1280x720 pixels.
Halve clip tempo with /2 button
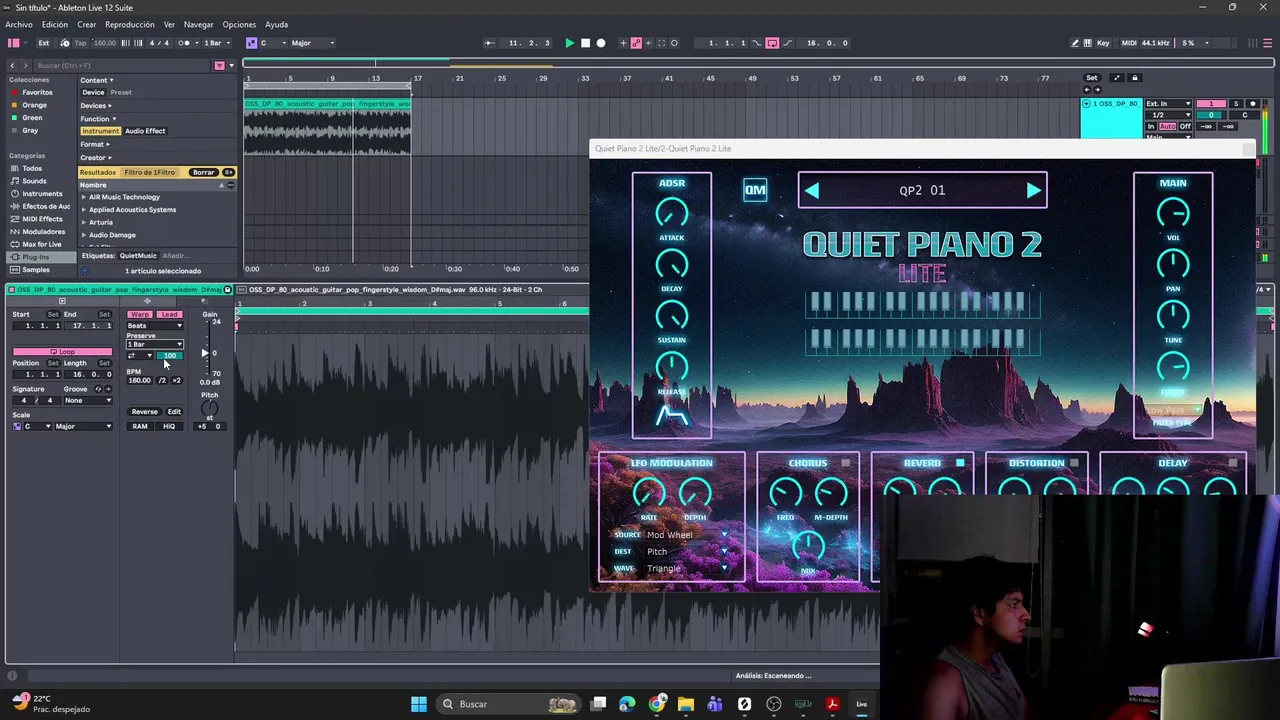pos(162,380)
